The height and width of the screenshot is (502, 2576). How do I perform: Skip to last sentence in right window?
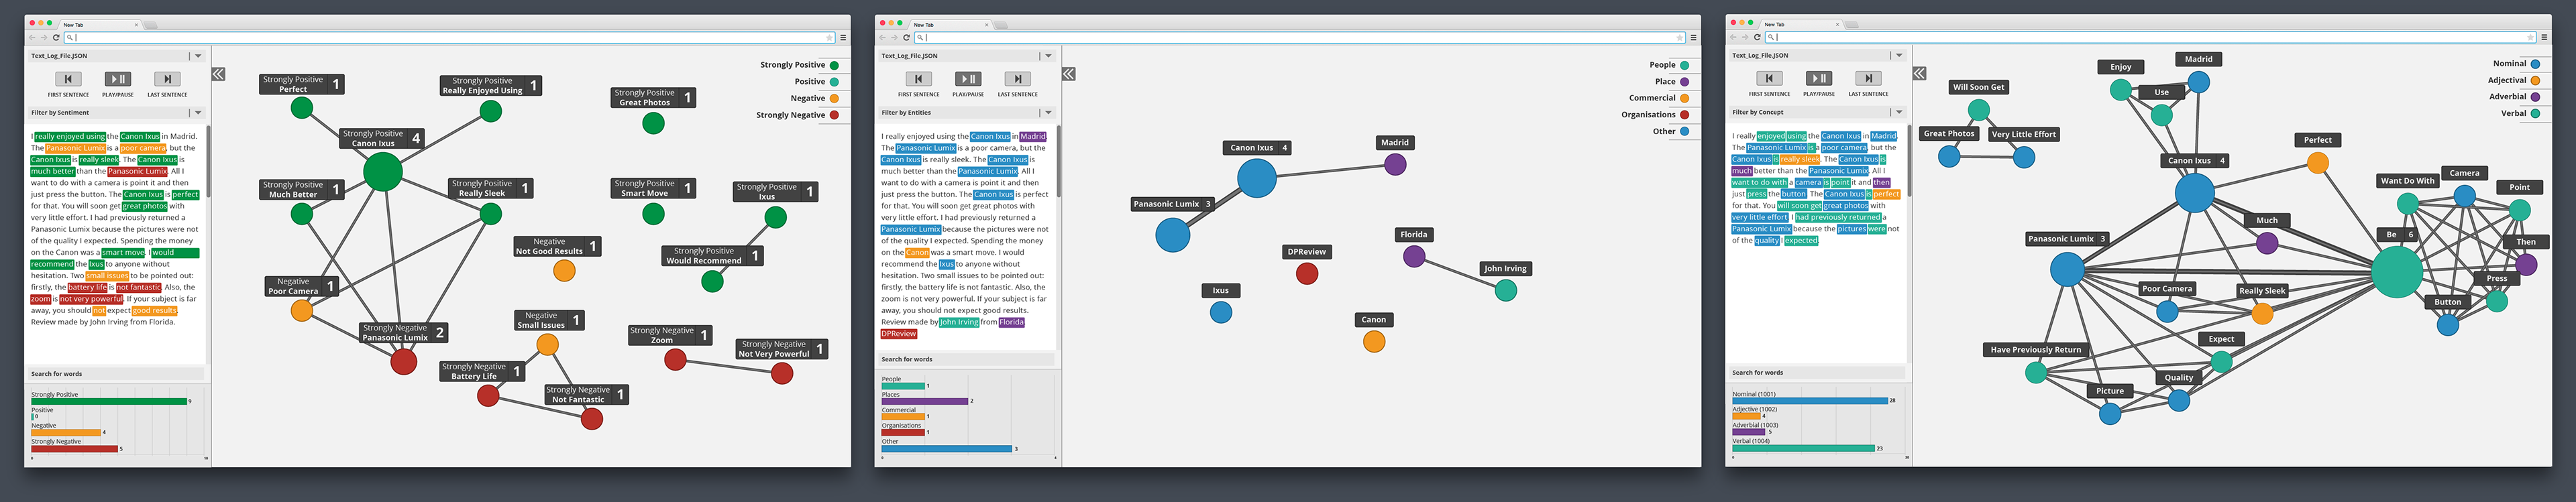pos(1868,78)
